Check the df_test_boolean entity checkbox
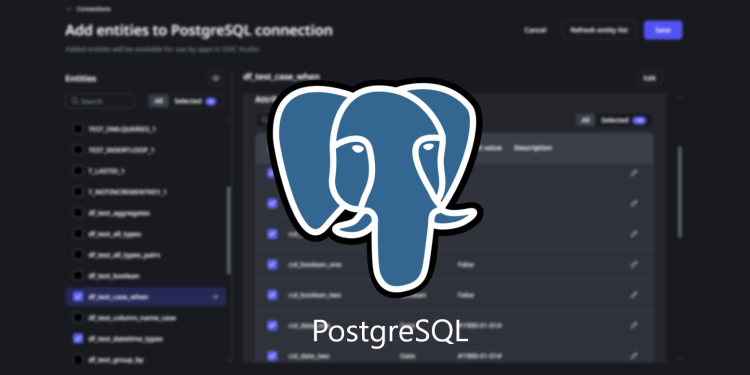750x375 pixels. 77,276
